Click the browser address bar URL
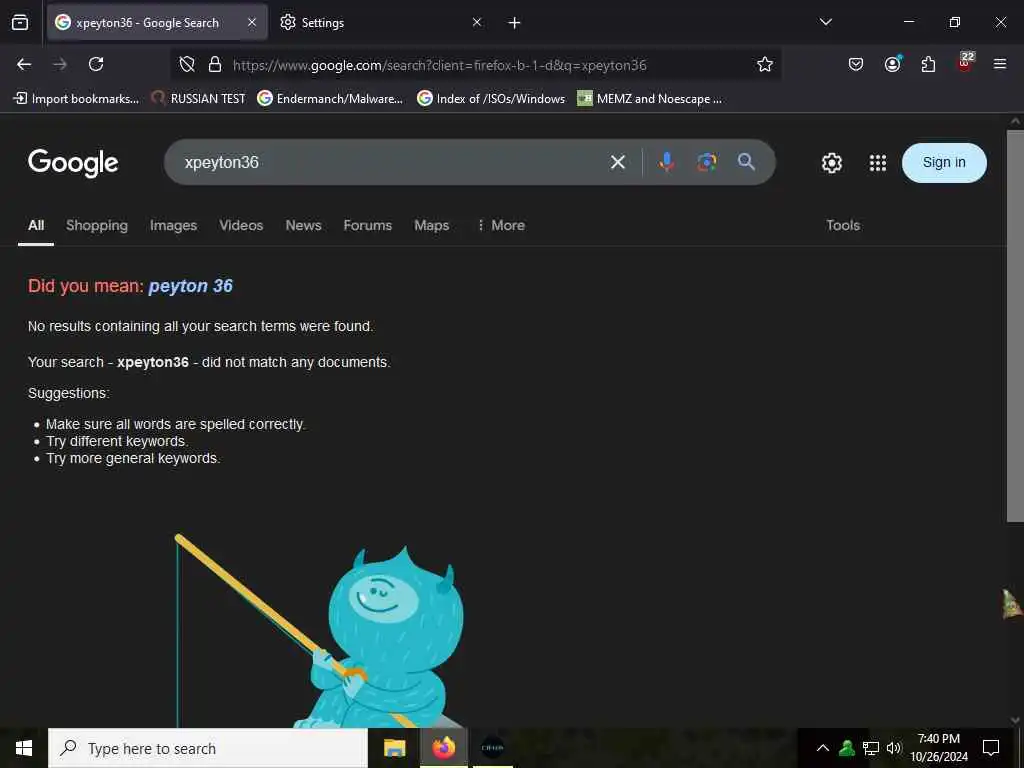1024x768 pixels. [x=440, y=65]
